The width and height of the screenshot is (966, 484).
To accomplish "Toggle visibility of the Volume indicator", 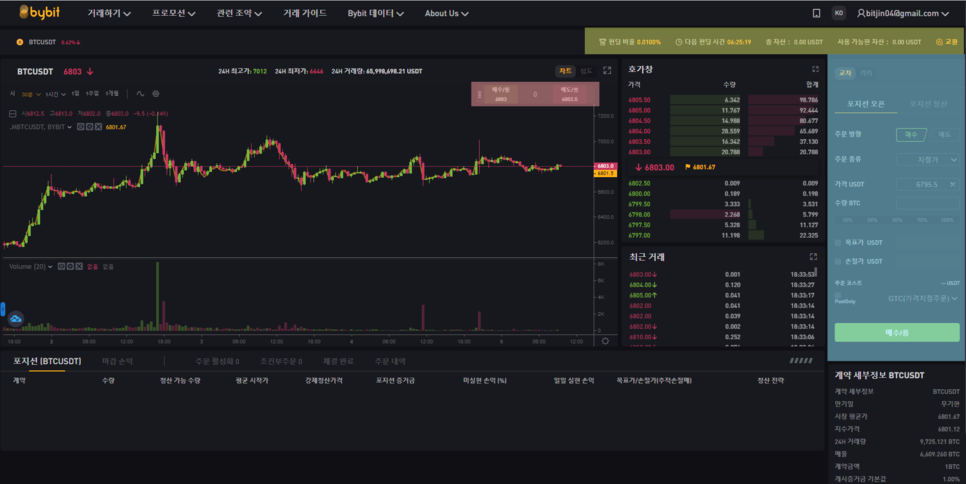I will point(62,267).
